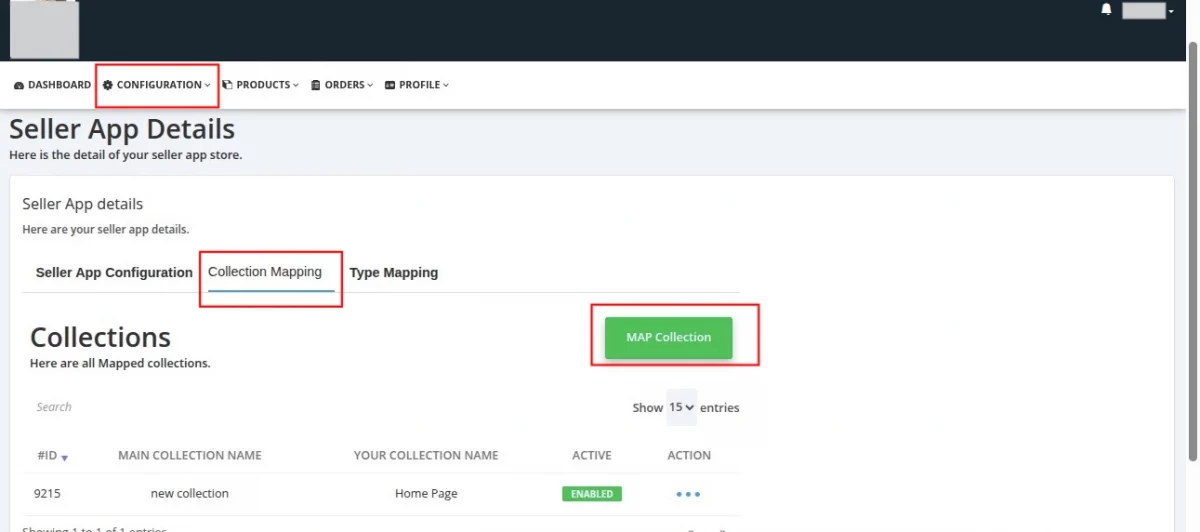1200x532 pixels.
Task: Switch to Seller App Configuration tab
Action: 114,272
